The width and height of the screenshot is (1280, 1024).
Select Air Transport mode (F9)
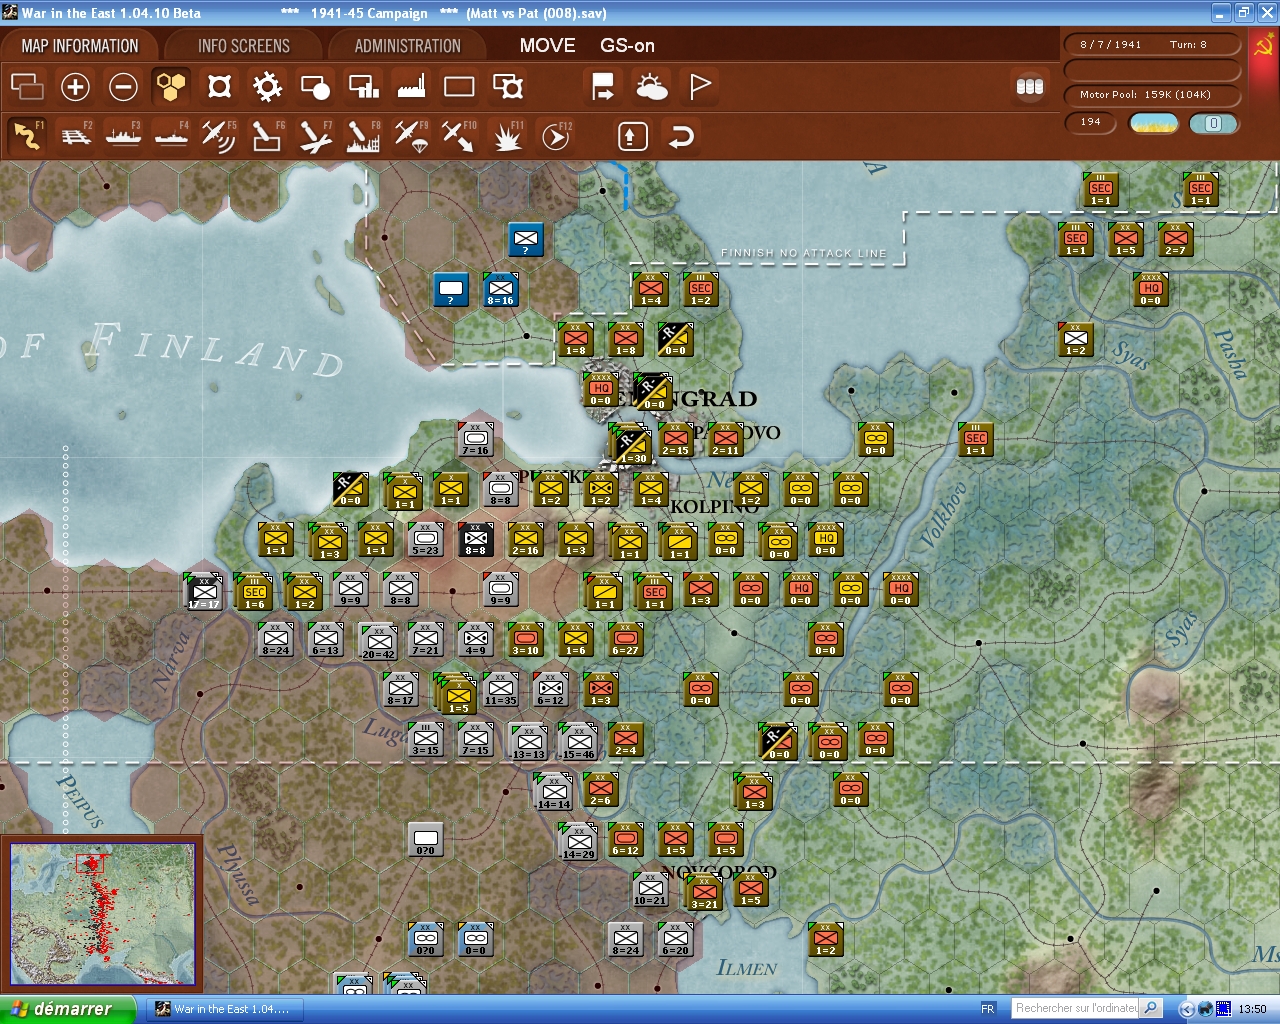coord(411,136)
